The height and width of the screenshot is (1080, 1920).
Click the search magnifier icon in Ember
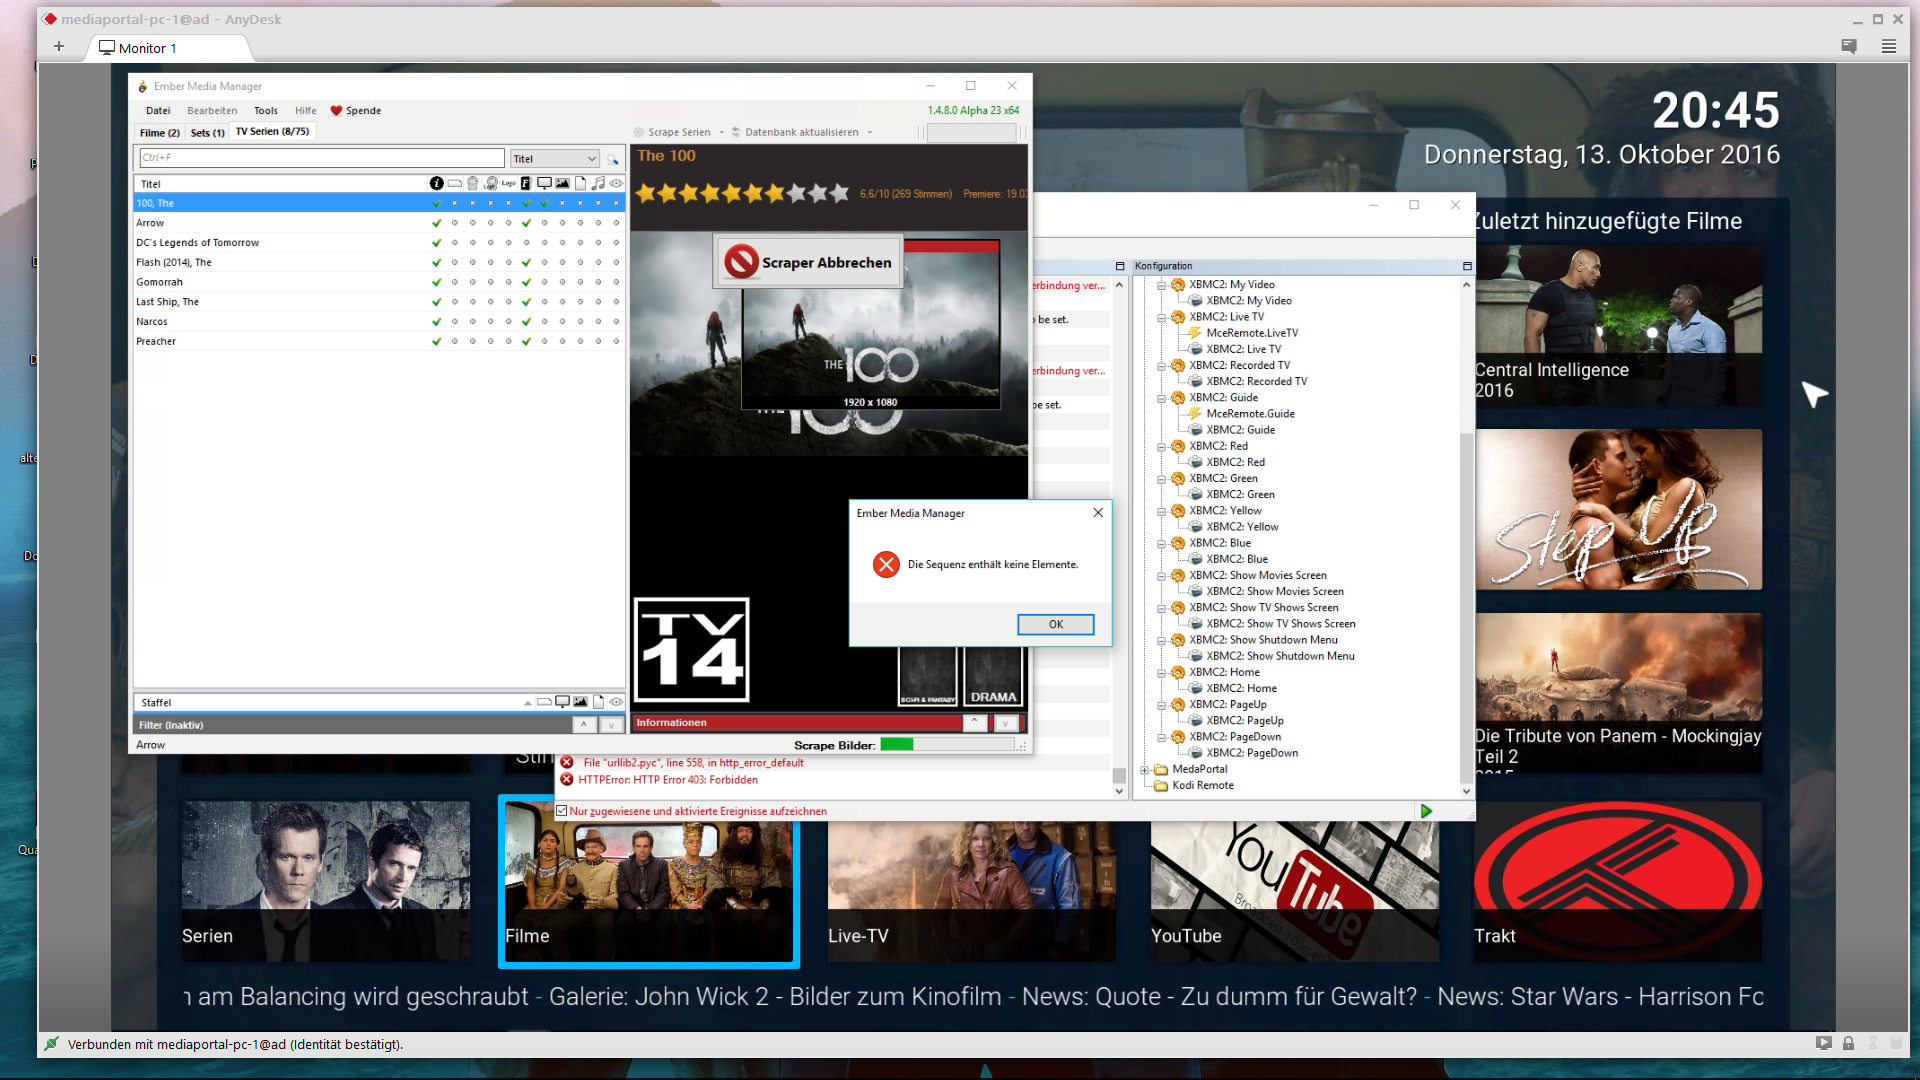(x=612, y=159)
